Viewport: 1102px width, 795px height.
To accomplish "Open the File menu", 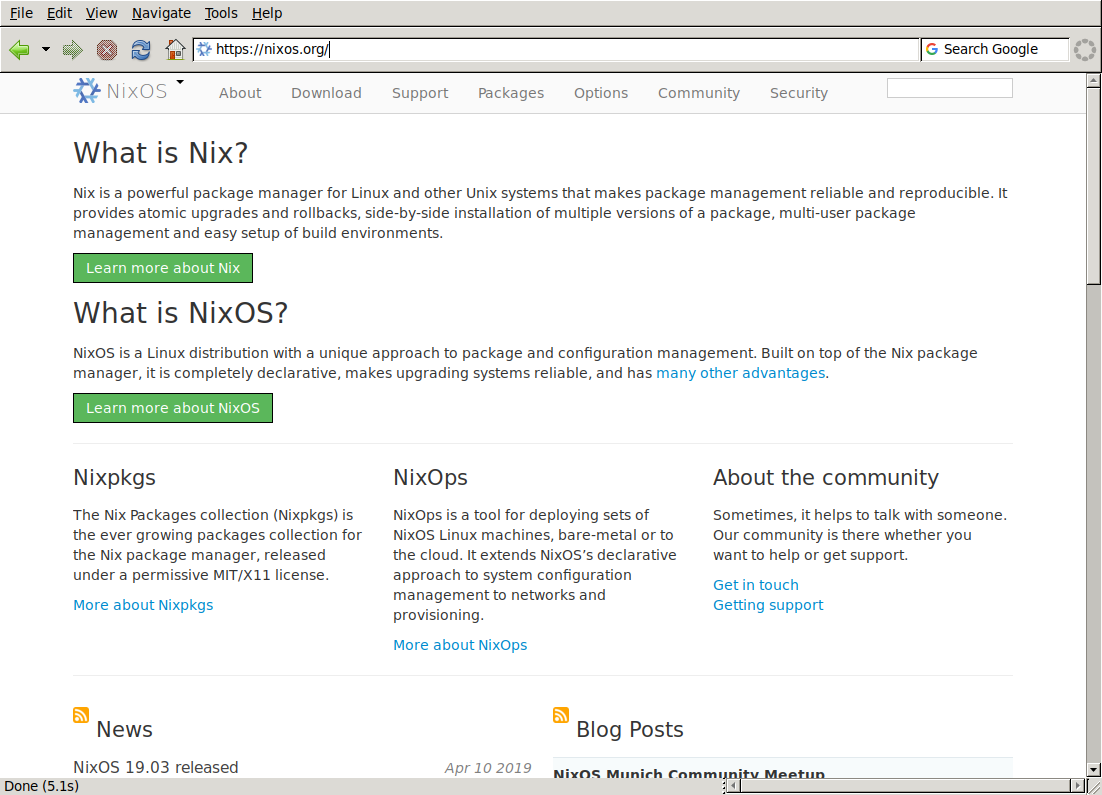I will click(21, 13).
